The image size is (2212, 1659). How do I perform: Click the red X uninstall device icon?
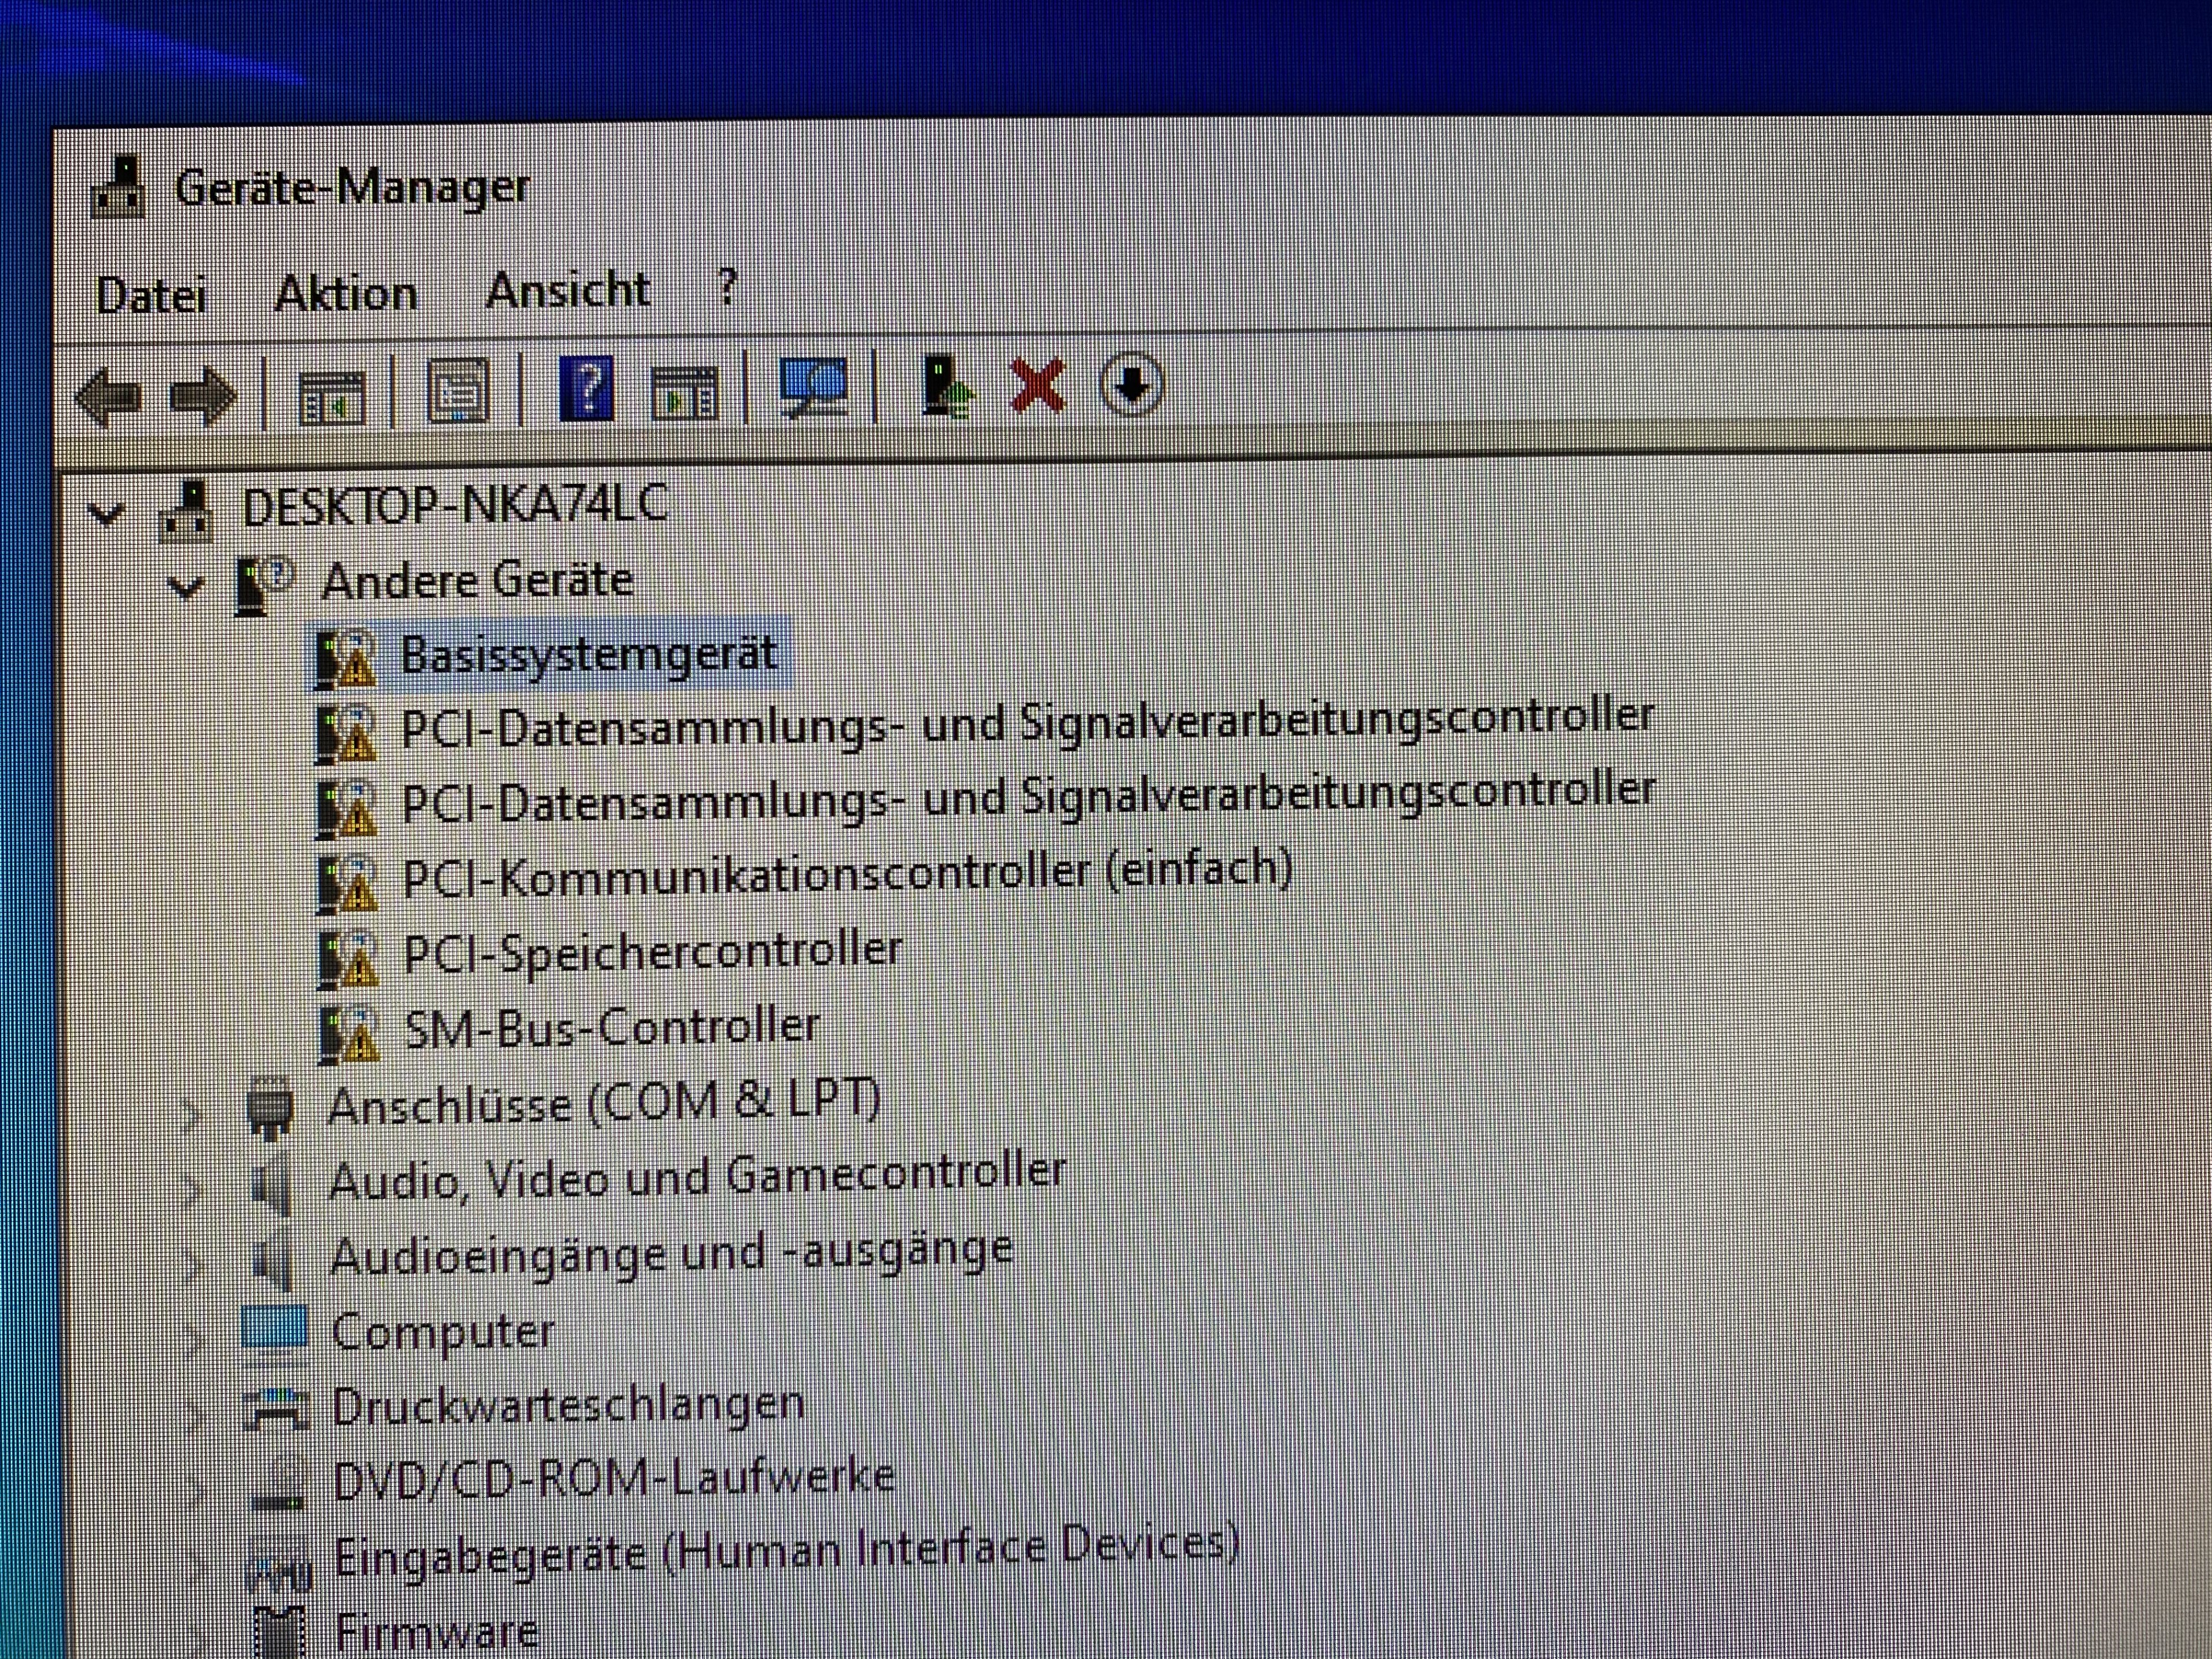point(1038,386)
